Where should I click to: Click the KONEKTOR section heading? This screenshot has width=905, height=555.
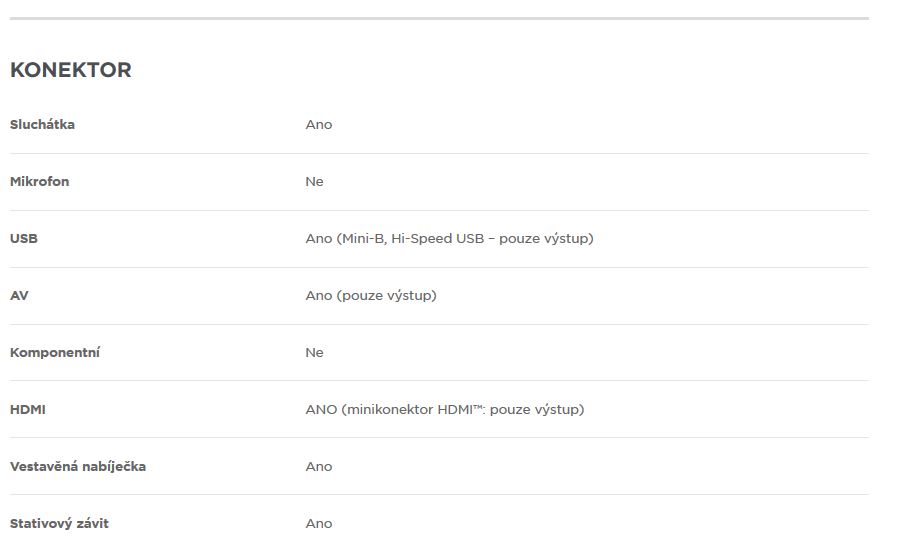coord(70,70)
